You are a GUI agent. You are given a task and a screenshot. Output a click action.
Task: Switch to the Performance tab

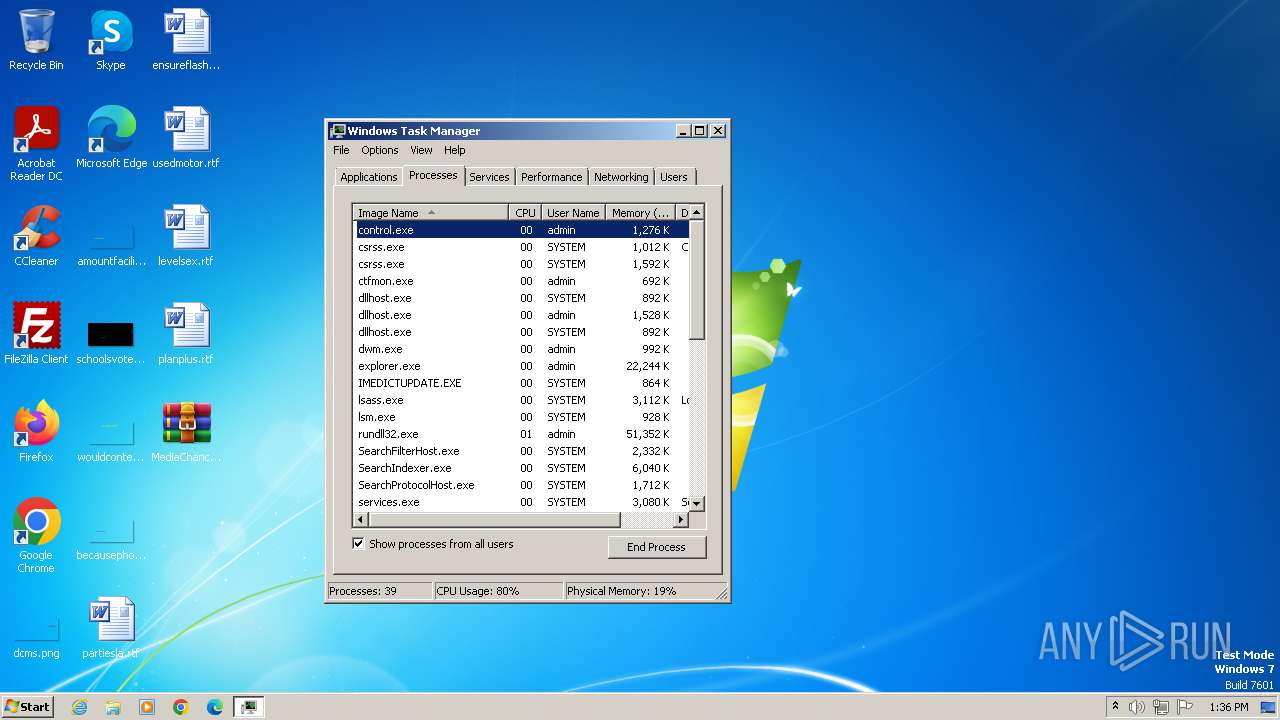coord(551,177)
